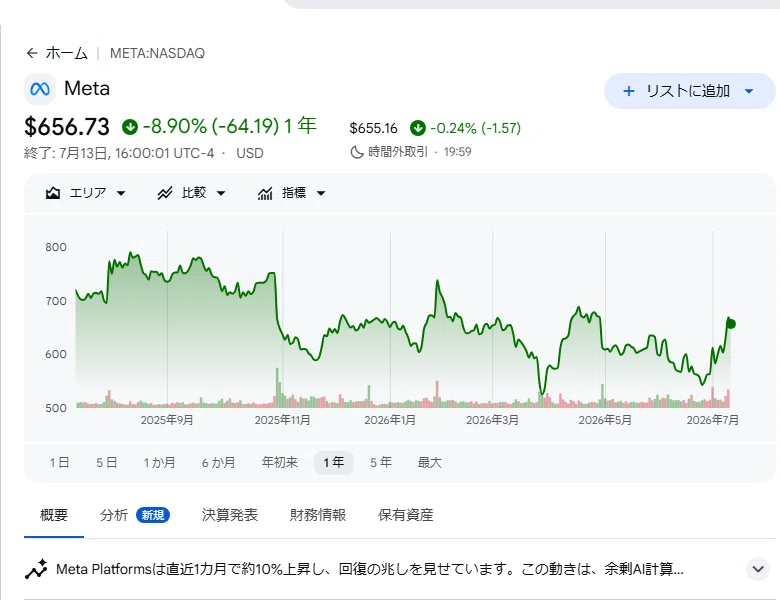Click the 2025年9月 axis label
780x600 pixels.
point(167,420)
